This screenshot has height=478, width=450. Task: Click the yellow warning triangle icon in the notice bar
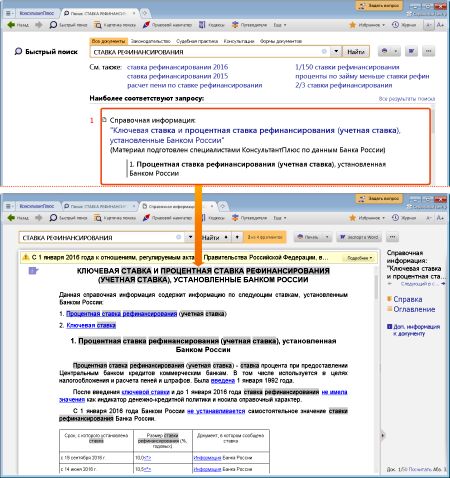coord(26,257)
